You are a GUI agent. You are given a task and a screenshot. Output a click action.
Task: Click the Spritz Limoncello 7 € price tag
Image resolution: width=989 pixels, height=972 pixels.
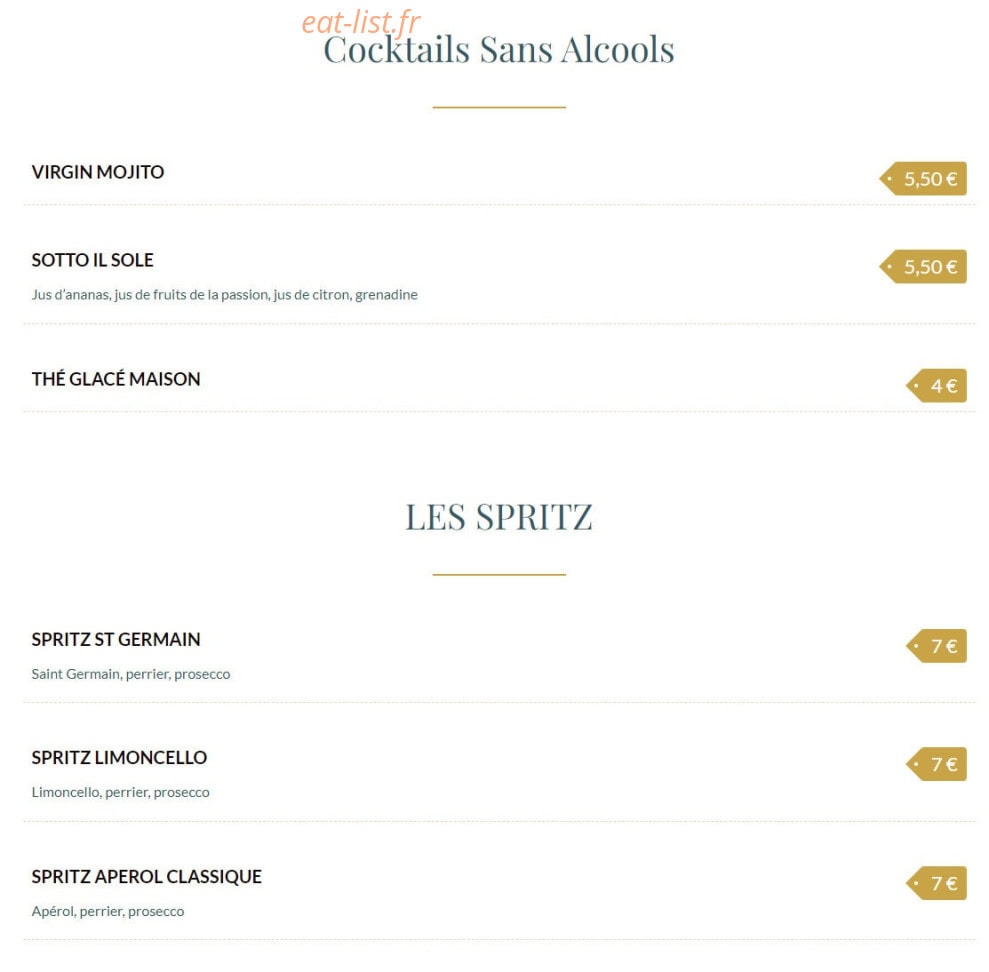936,764
